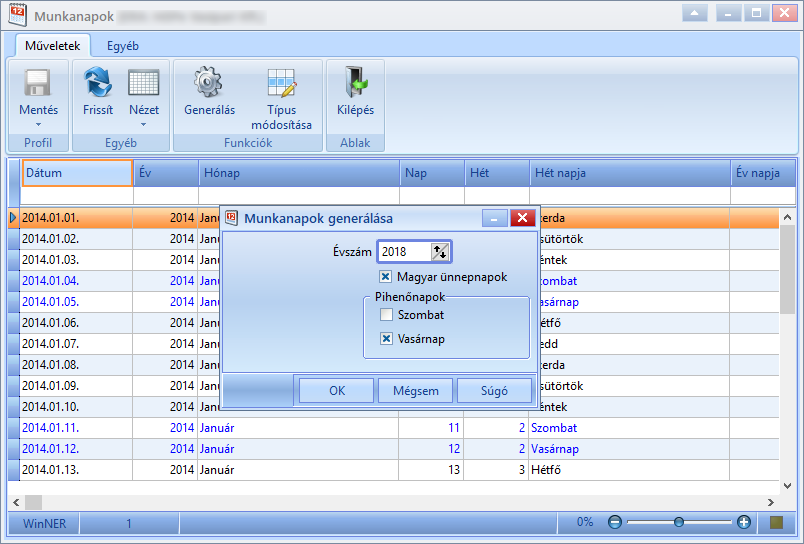Screen dimensions: 804x544
Task: Open the Nézet grid view icon
Action: [144, 83]
